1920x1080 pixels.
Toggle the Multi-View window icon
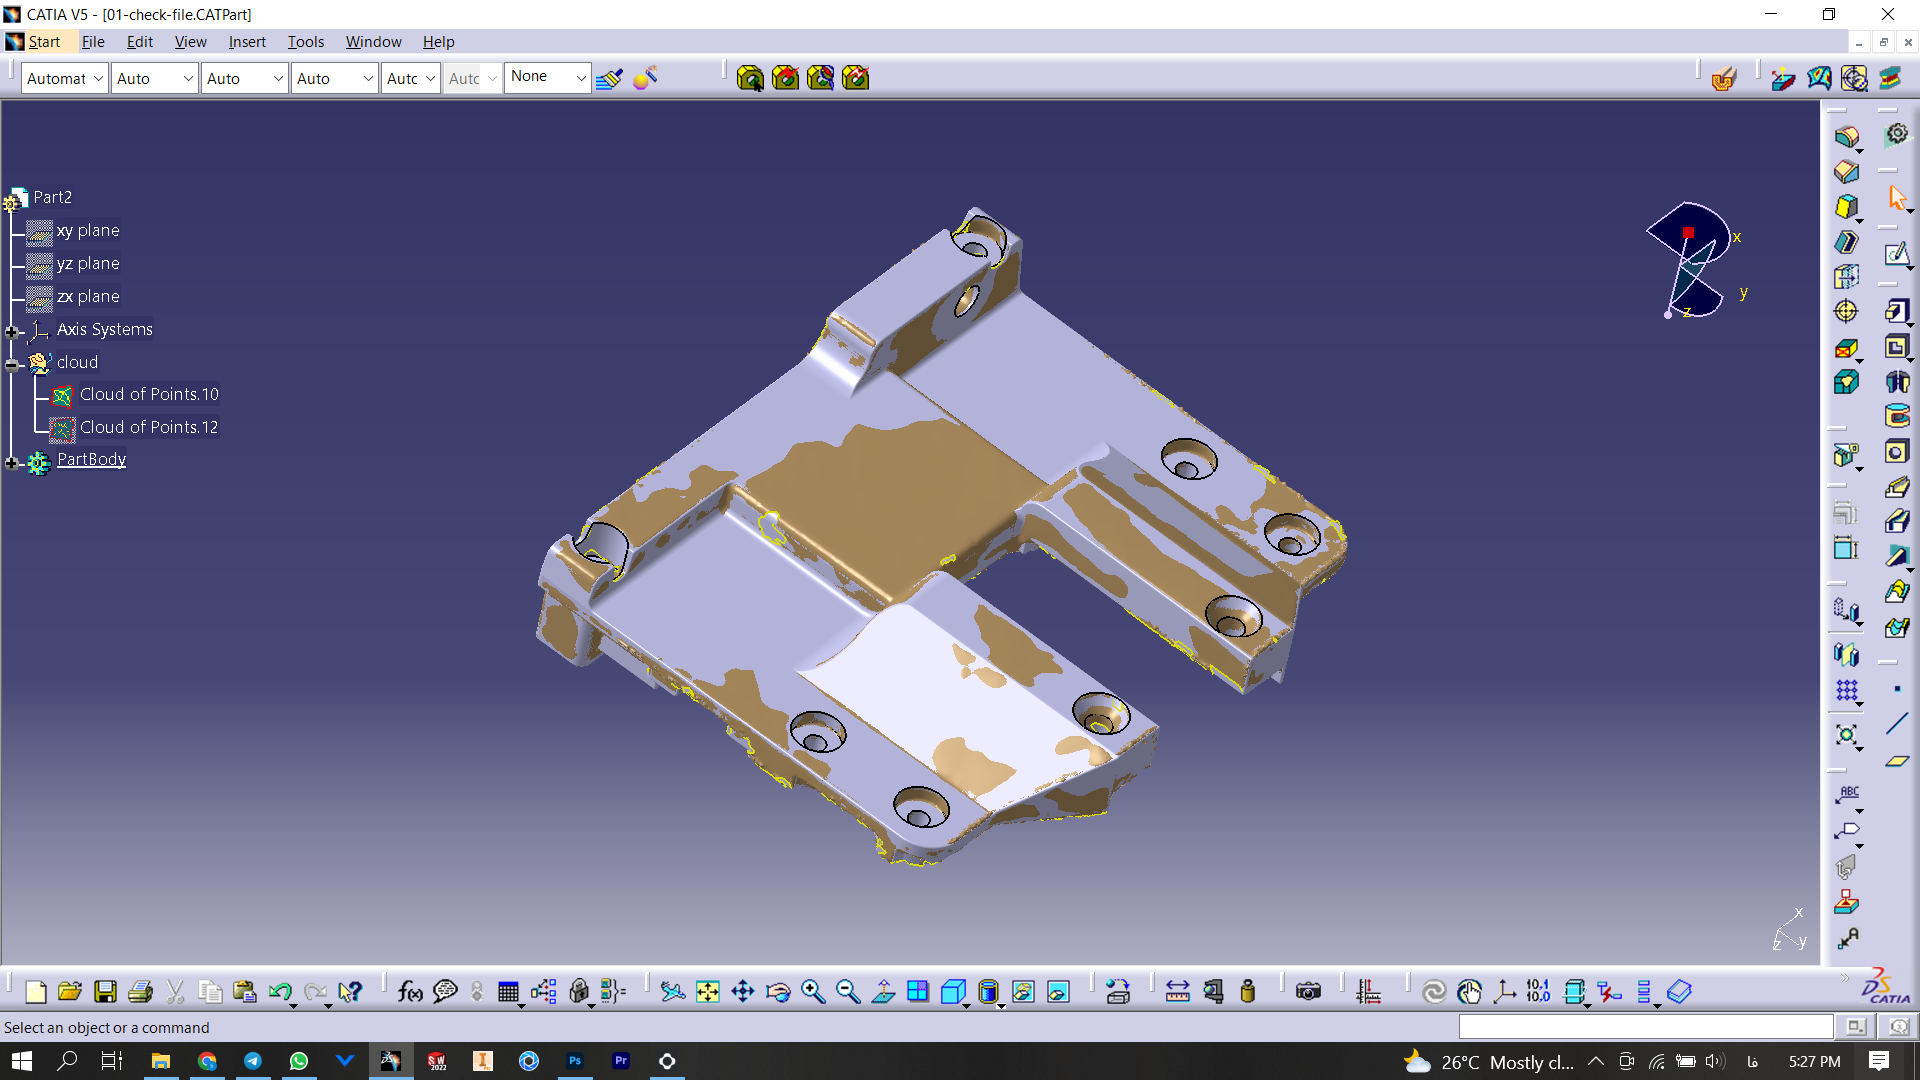point(918,991)
